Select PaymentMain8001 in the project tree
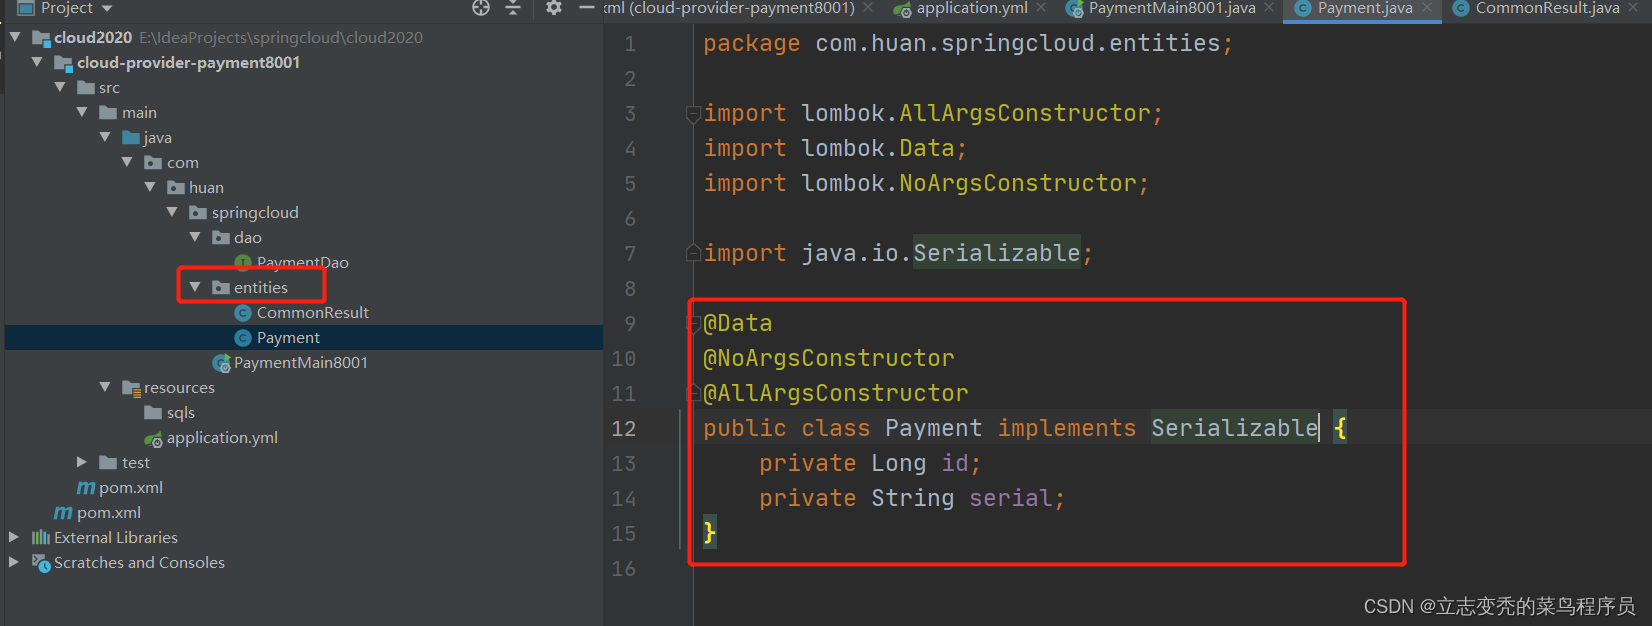Viewport: 1652px width, 626px height. [x=300, y=363]
